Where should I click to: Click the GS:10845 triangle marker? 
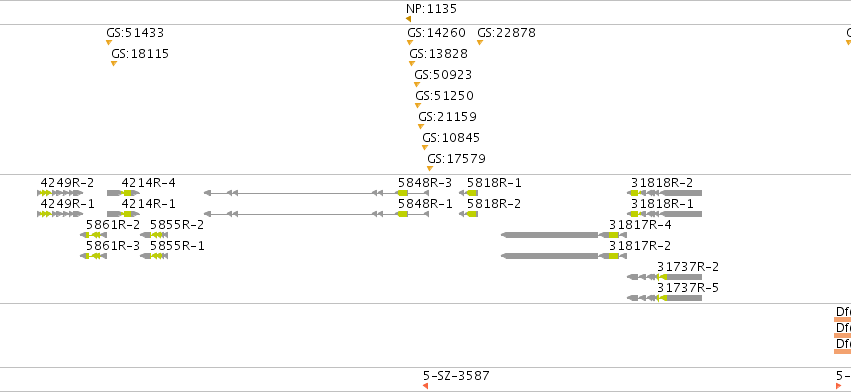coord(425,148)
